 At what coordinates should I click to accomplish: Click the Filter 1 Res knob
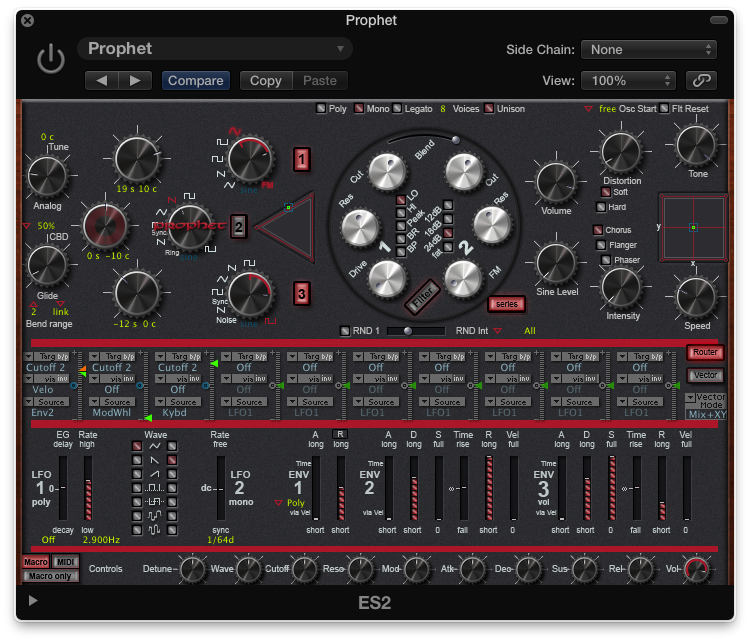tap(360, 227)
